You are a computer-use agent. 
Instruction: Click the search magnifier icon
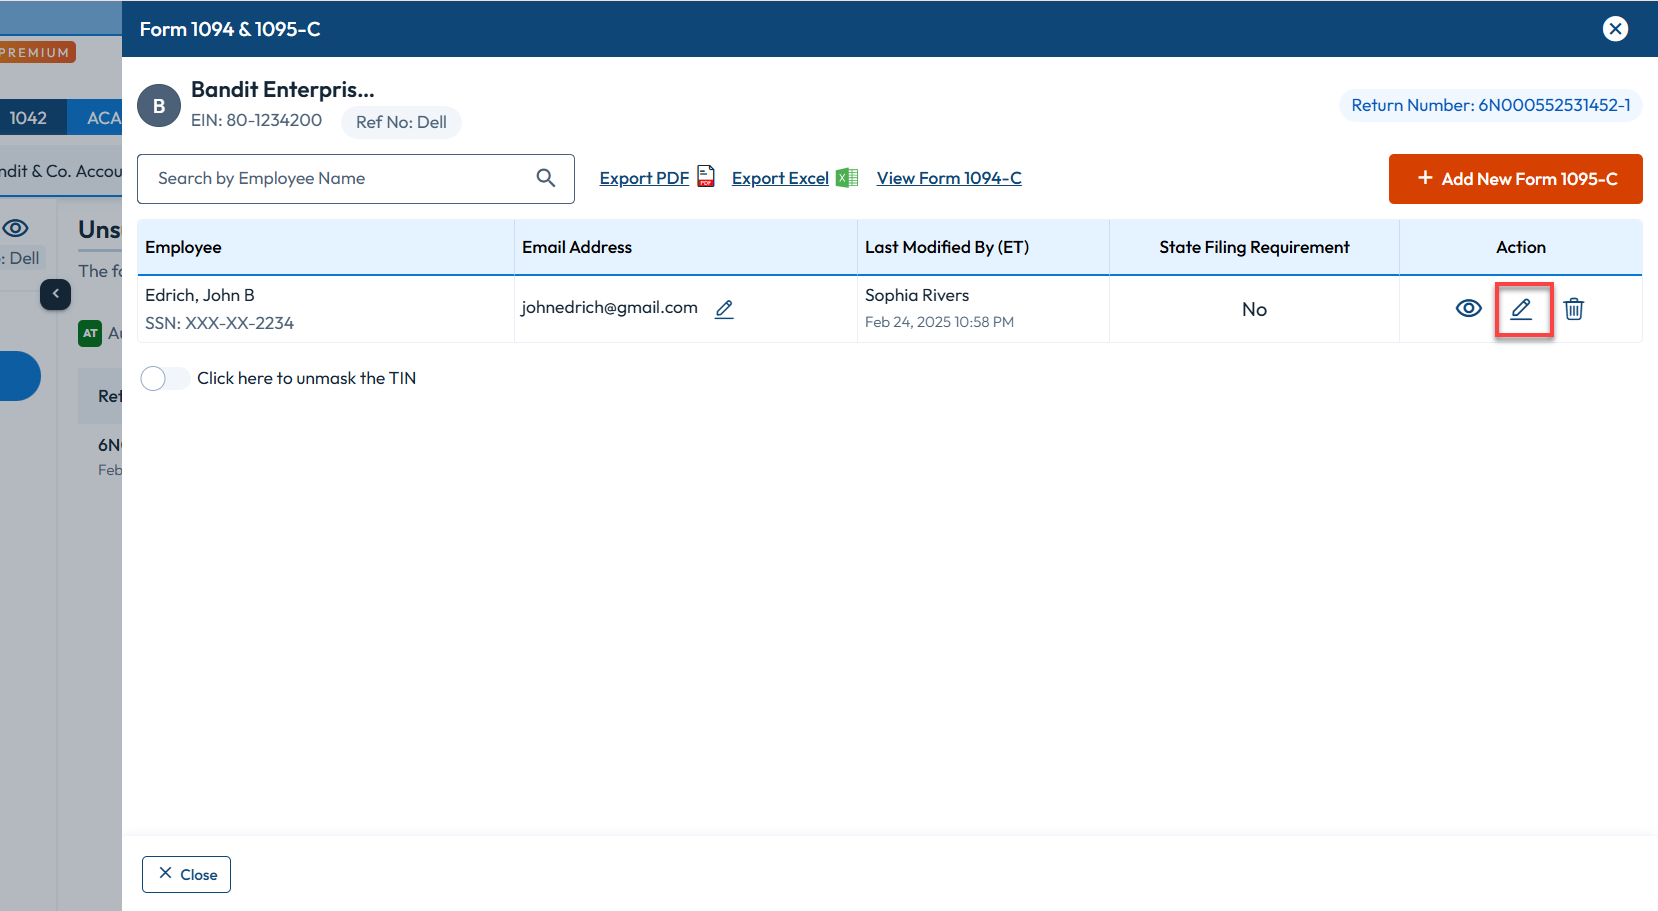(x=546, y=178)
